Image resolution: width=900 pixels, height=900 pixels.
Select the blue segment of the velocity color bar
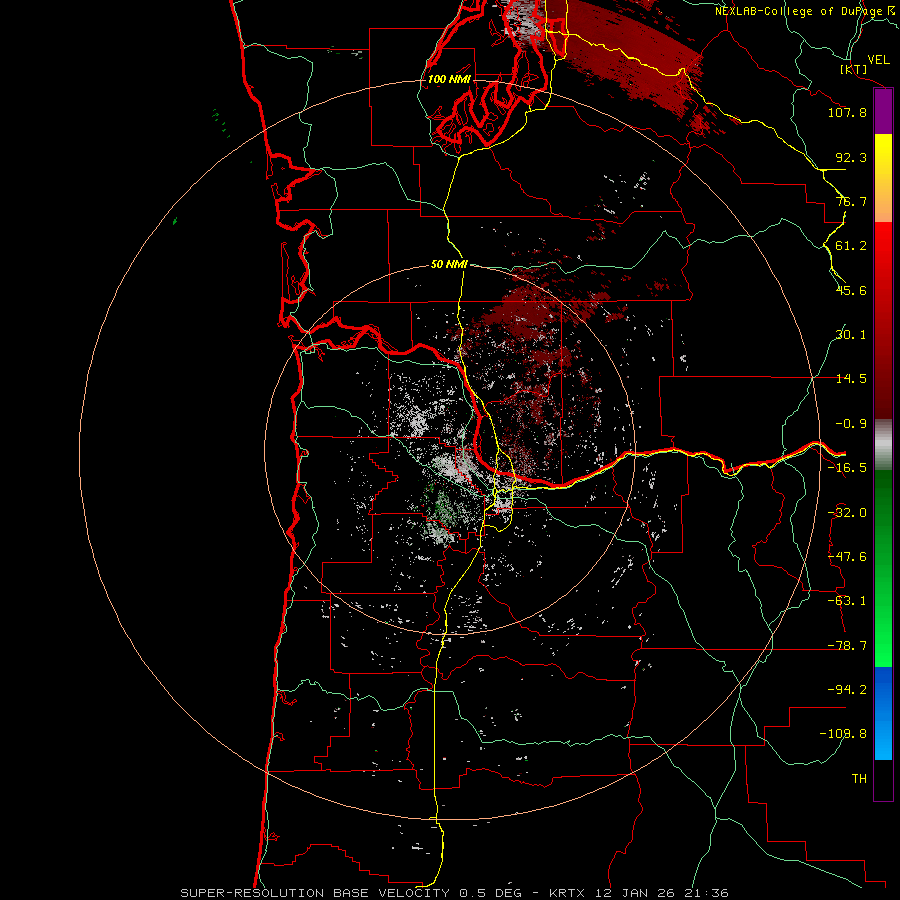tap(883, 713)
